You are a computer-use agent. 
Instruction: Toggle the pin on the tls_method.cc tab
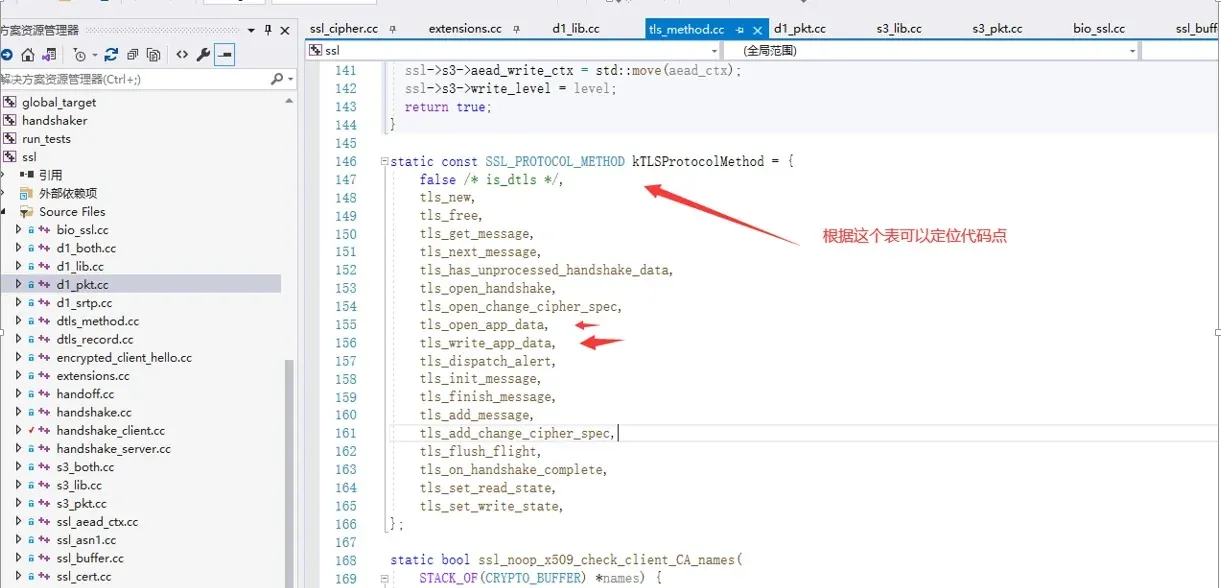click(x=739, y=30)
